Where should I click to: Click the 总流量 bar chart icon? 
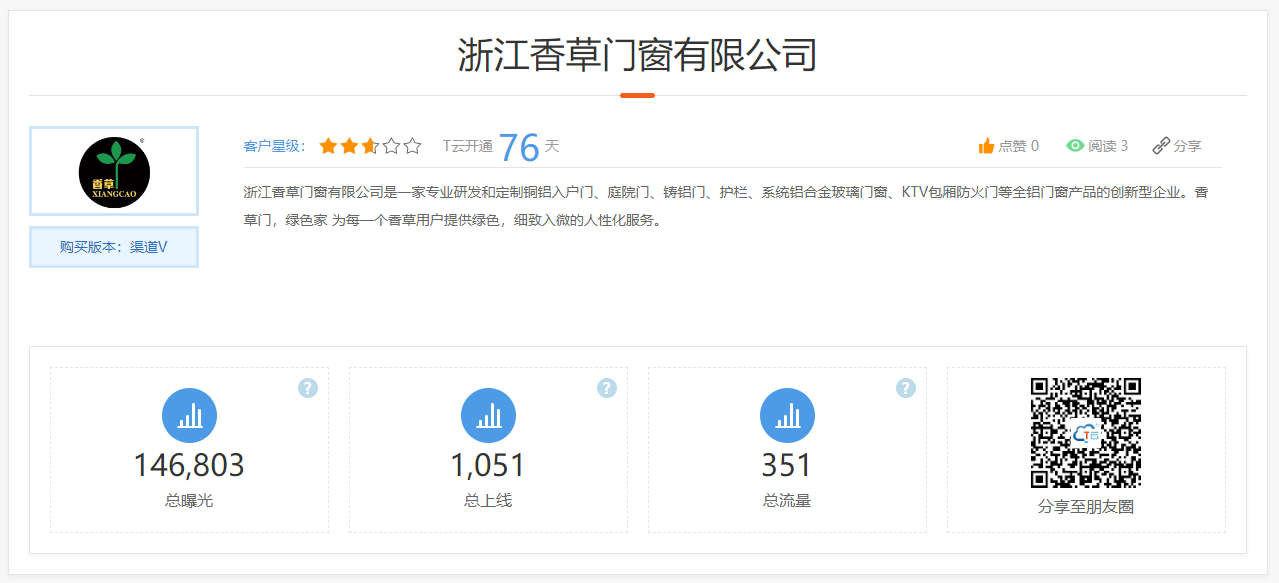click(x=787, y=415)
